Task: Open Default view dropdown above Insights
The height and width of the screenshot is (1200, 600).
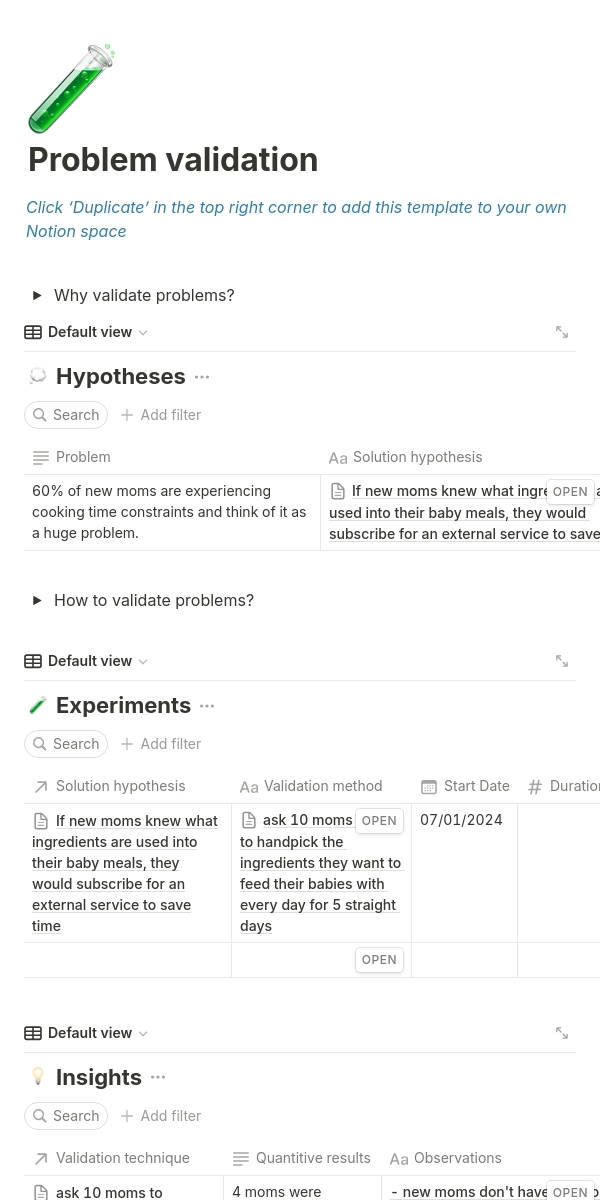Action: pyautogui.click(x=90, y=1033)
